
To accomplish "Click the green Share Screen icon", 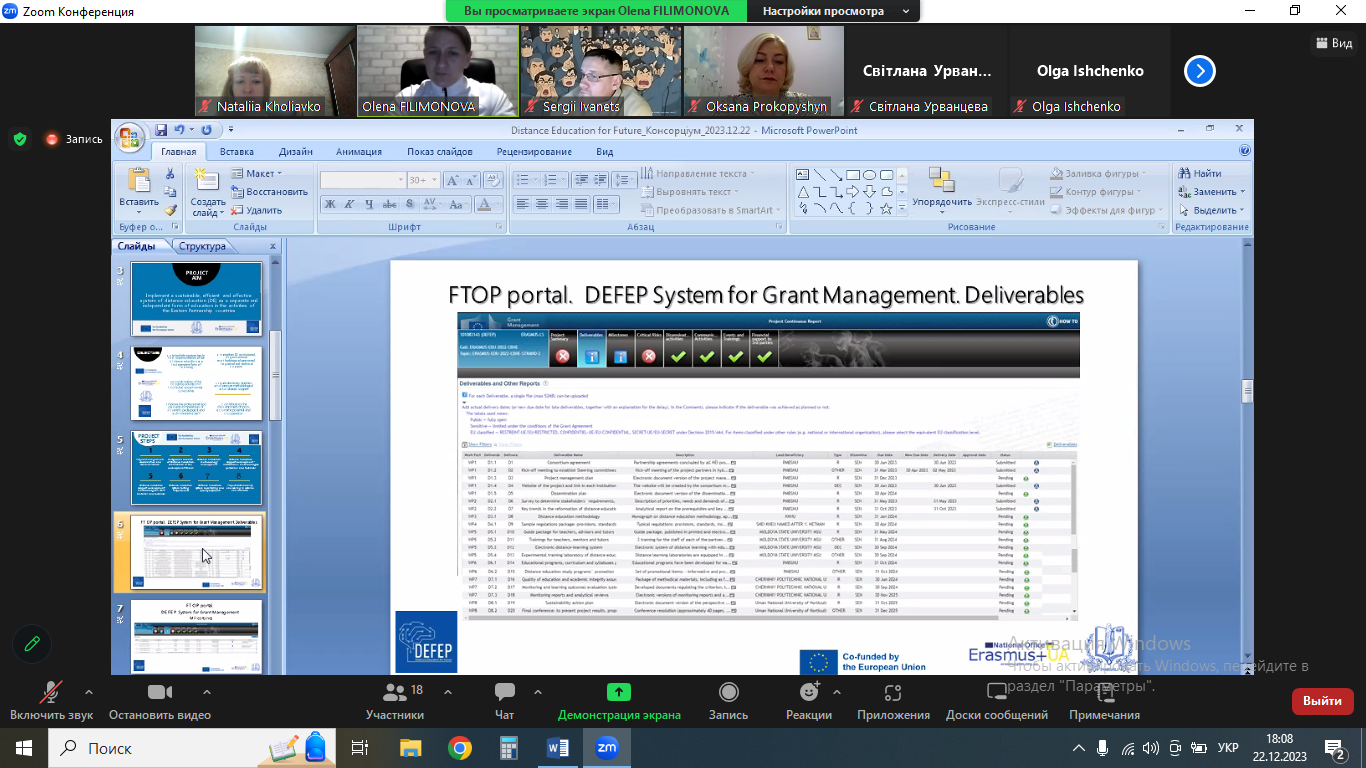I will [619, 693].
